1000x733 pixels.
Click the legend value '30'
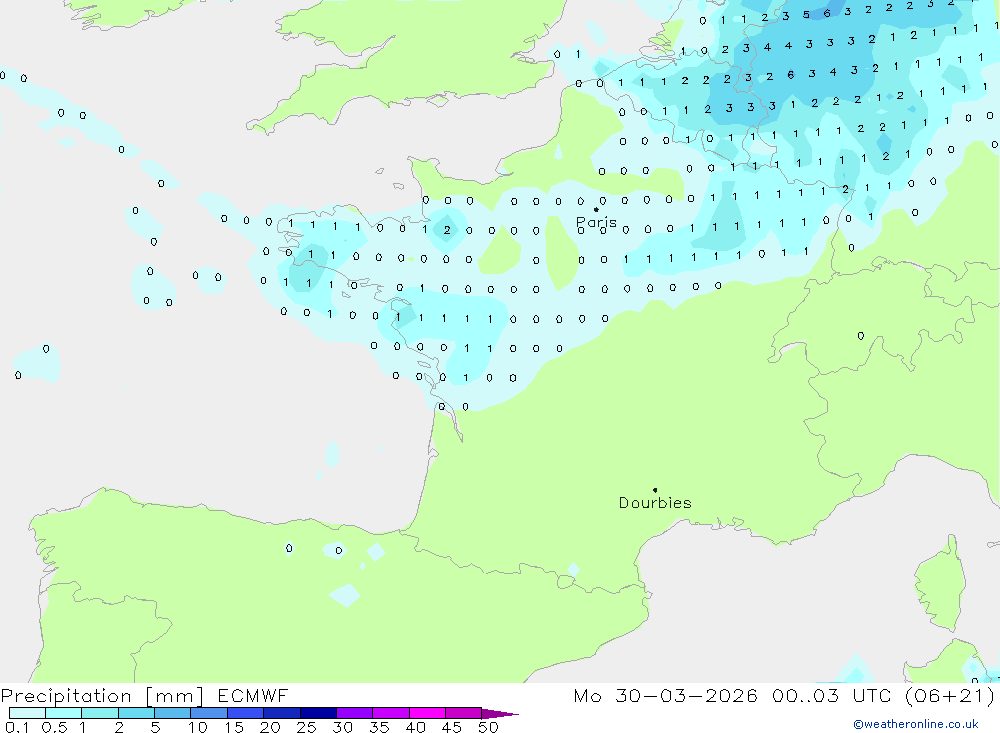(x=343, y=727)
